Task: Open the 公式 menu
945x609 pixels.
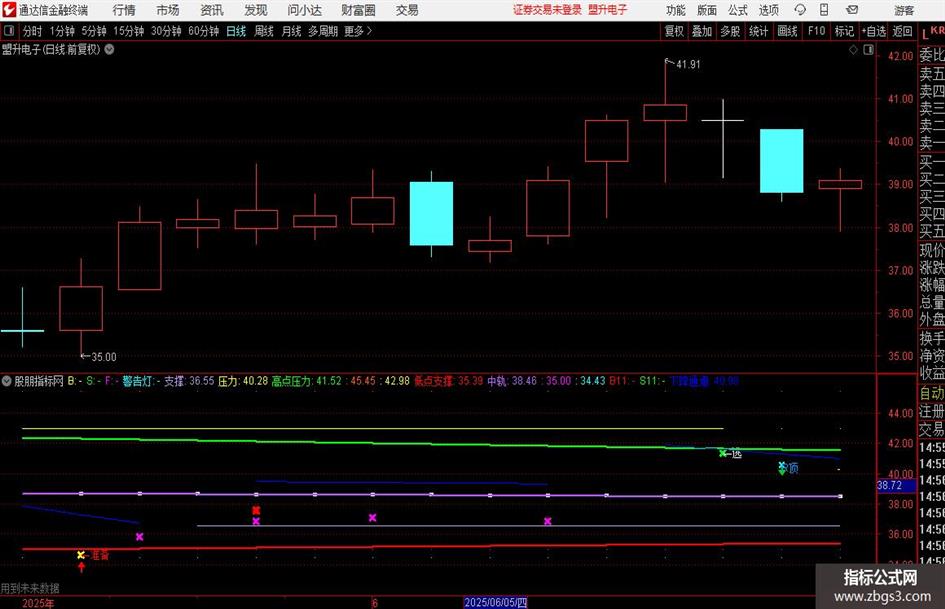Action: 738,10
